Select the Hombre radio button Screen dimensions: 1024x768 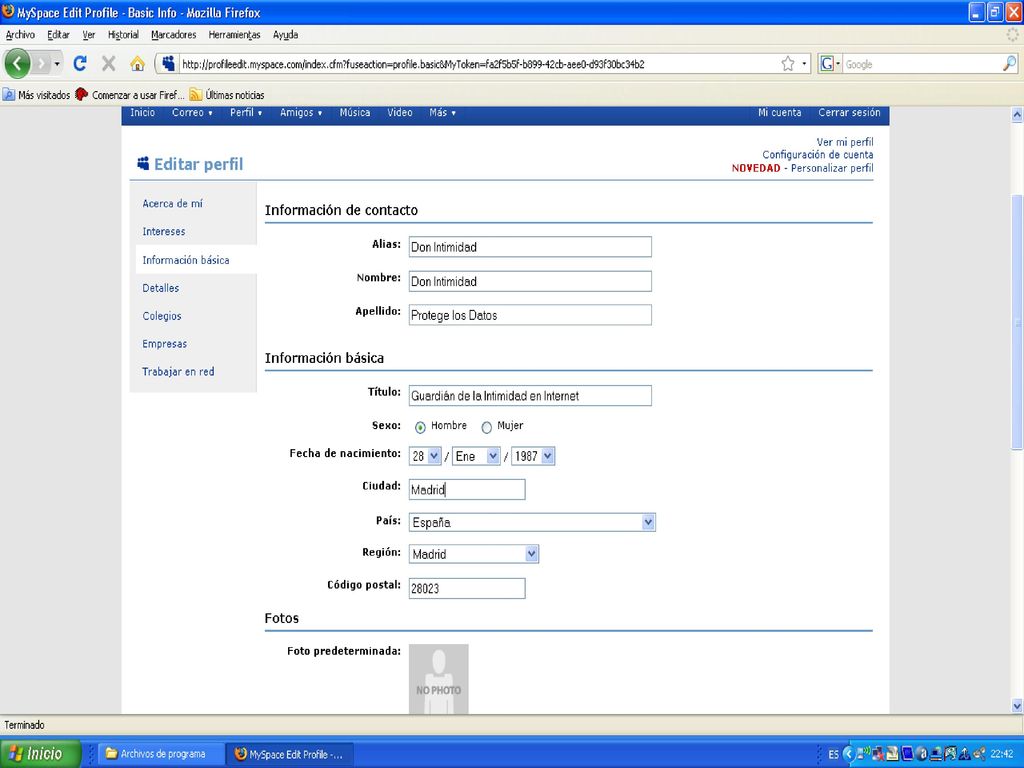point(420,427)
